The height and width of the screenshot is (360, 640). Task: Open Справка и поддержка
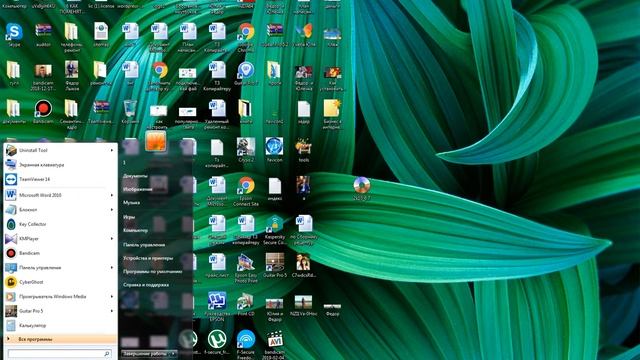click(146, 285)
